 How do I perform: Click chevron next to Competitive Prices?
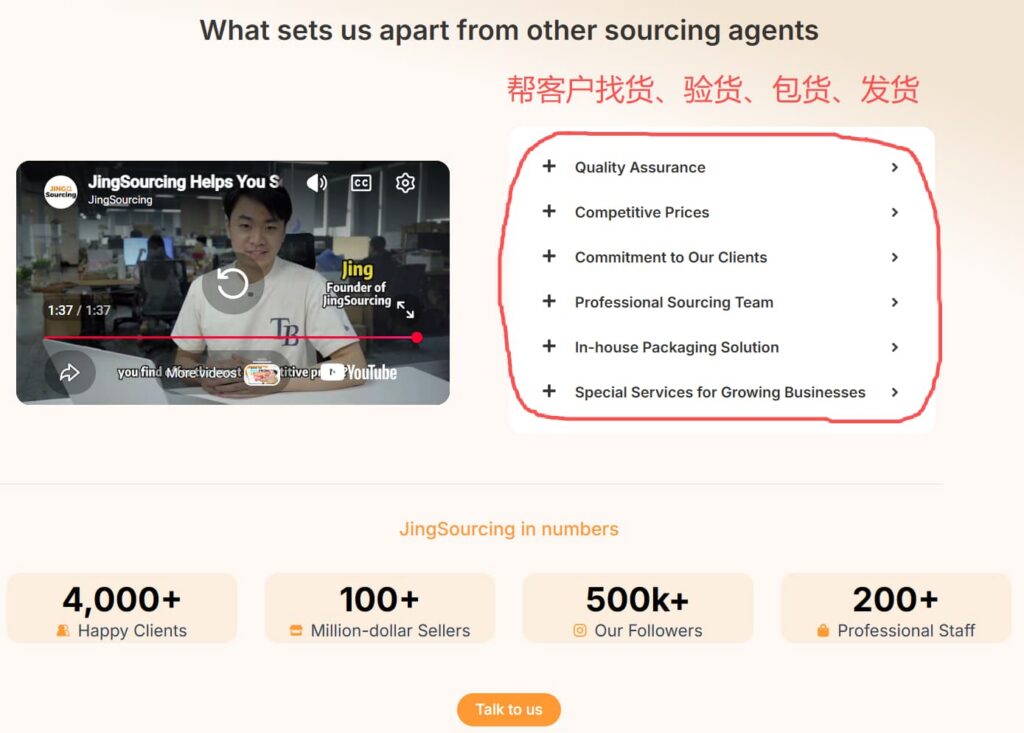pos(895,212)
